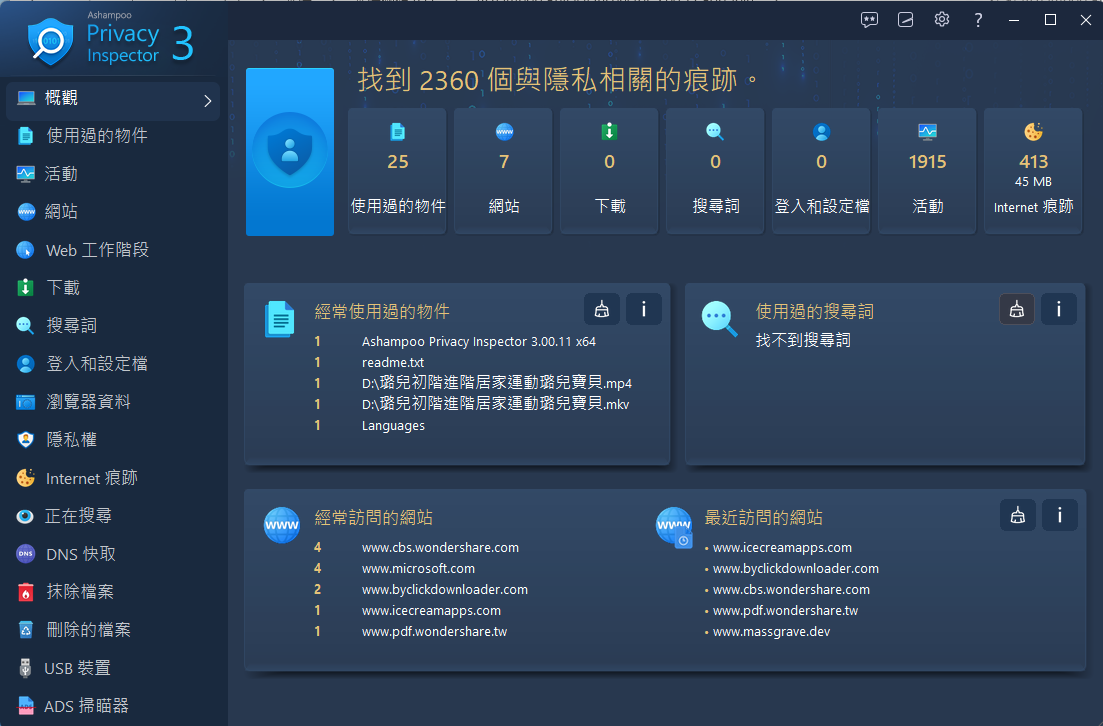Click the DNS 快取 icon in sidebar
Viewport: 1103px width, 726px height.
tap(25, 554)
